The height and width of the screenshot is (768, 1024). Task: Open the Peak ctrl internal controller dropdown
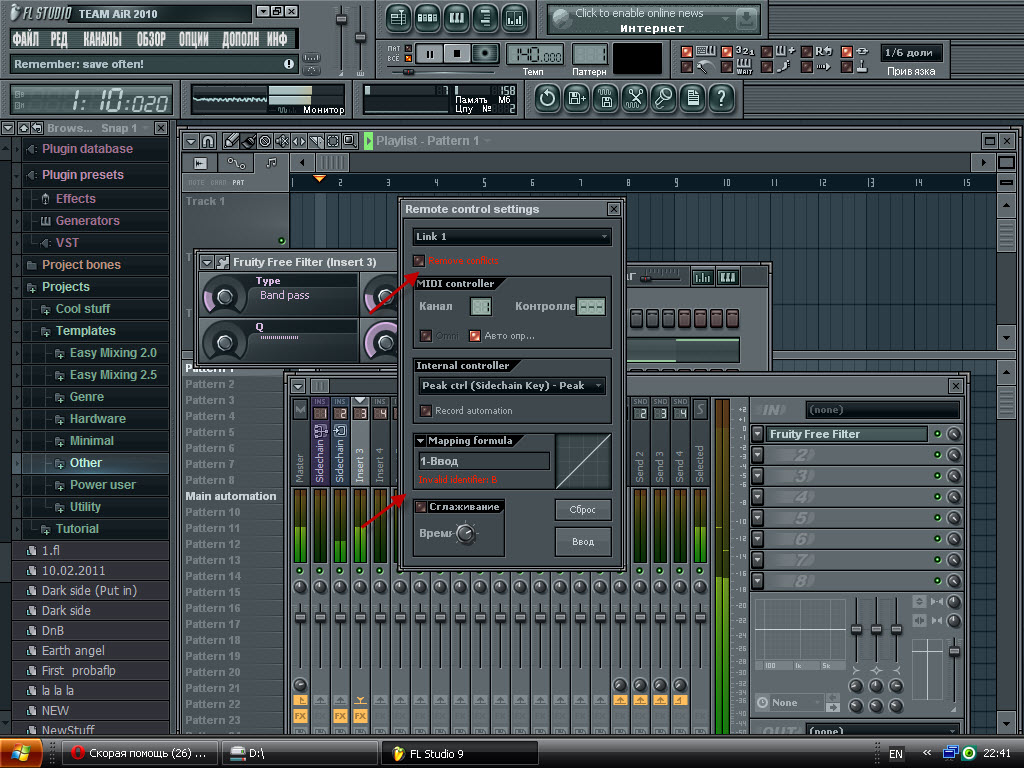pos(512,385)
